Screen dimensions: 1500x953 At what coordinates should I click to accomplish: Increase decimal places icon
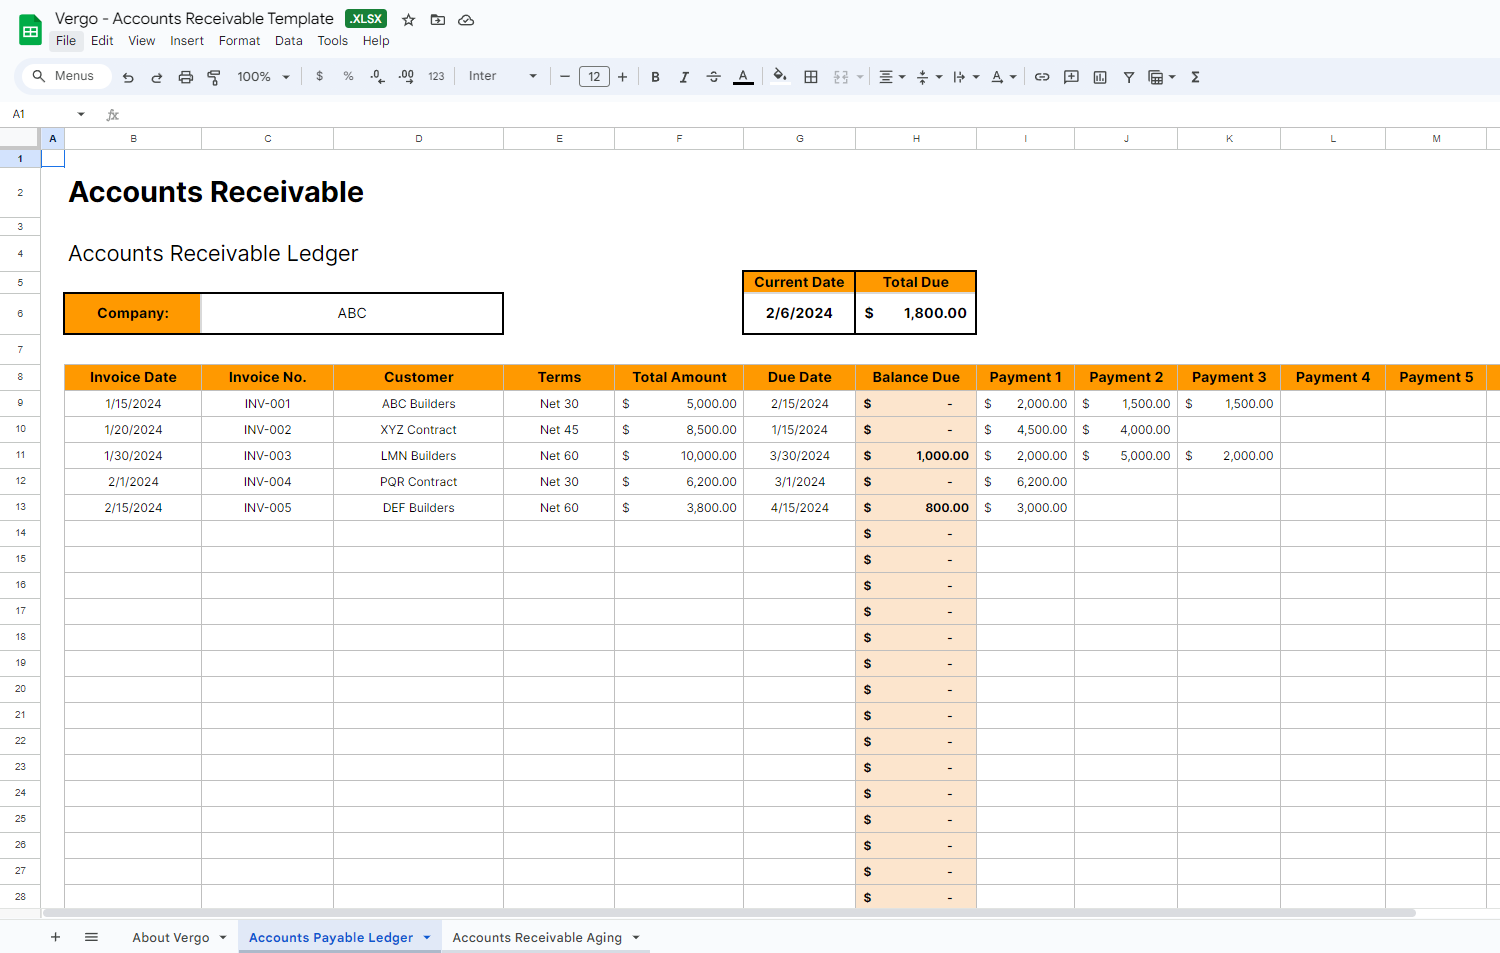click(406, 76)
